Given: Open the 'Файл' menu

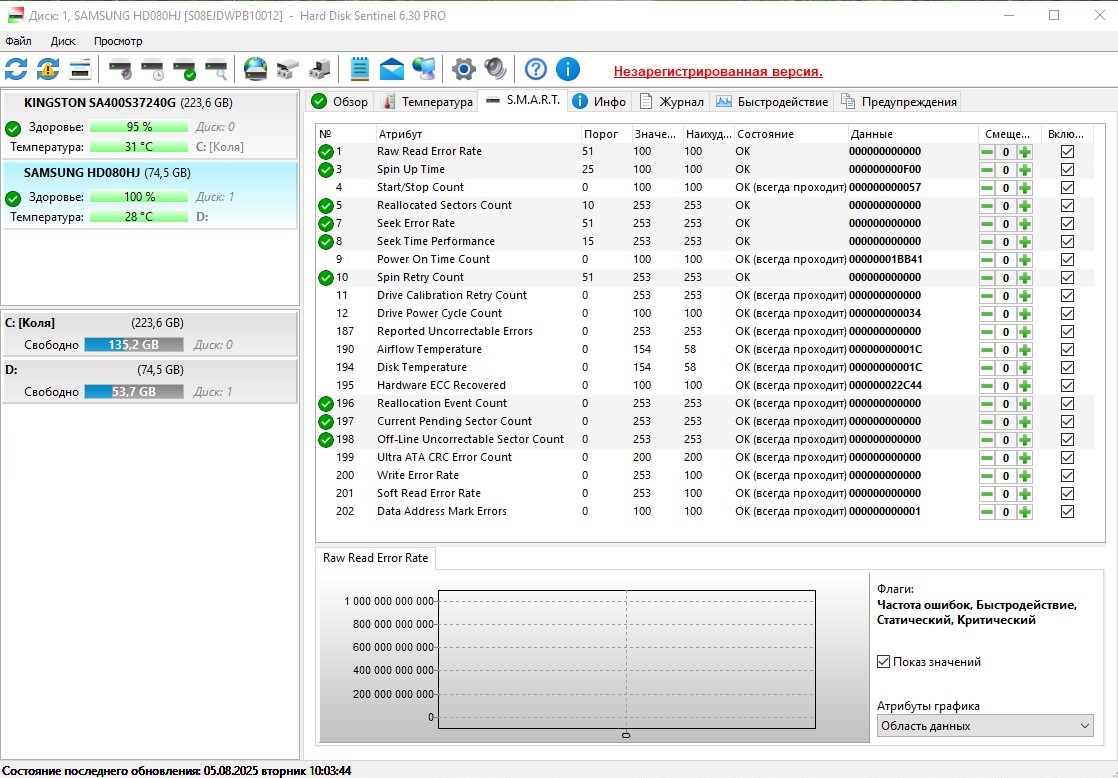Looking at the screenshot, I should pos(18,41).
